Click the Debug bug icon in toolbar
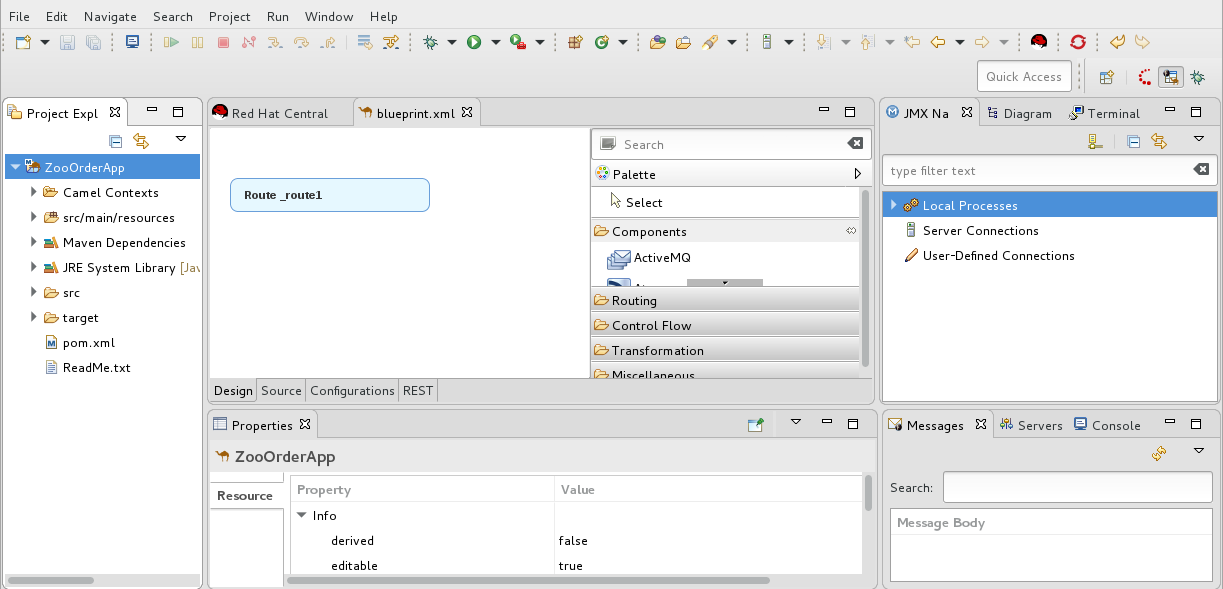This screenshot has width=1223, height=589. 430,42
